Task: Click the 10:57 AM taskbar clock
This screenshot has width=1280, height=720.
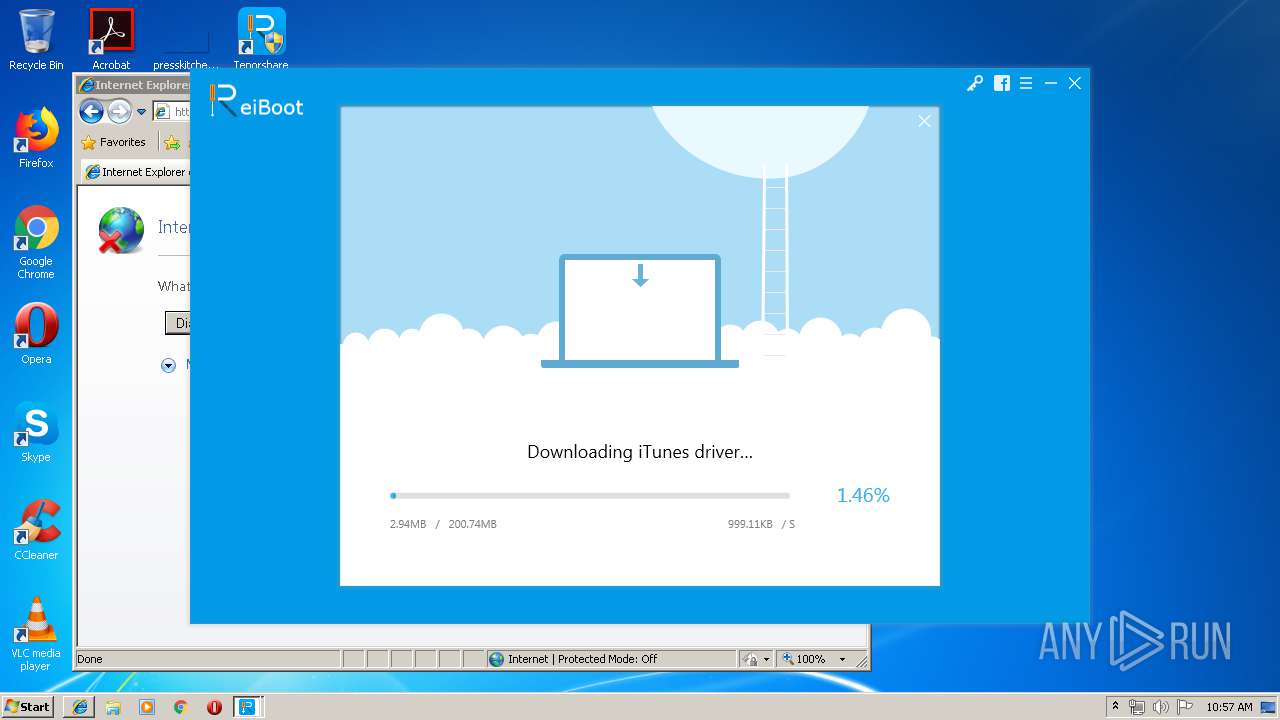Action: coord(1229,707)
